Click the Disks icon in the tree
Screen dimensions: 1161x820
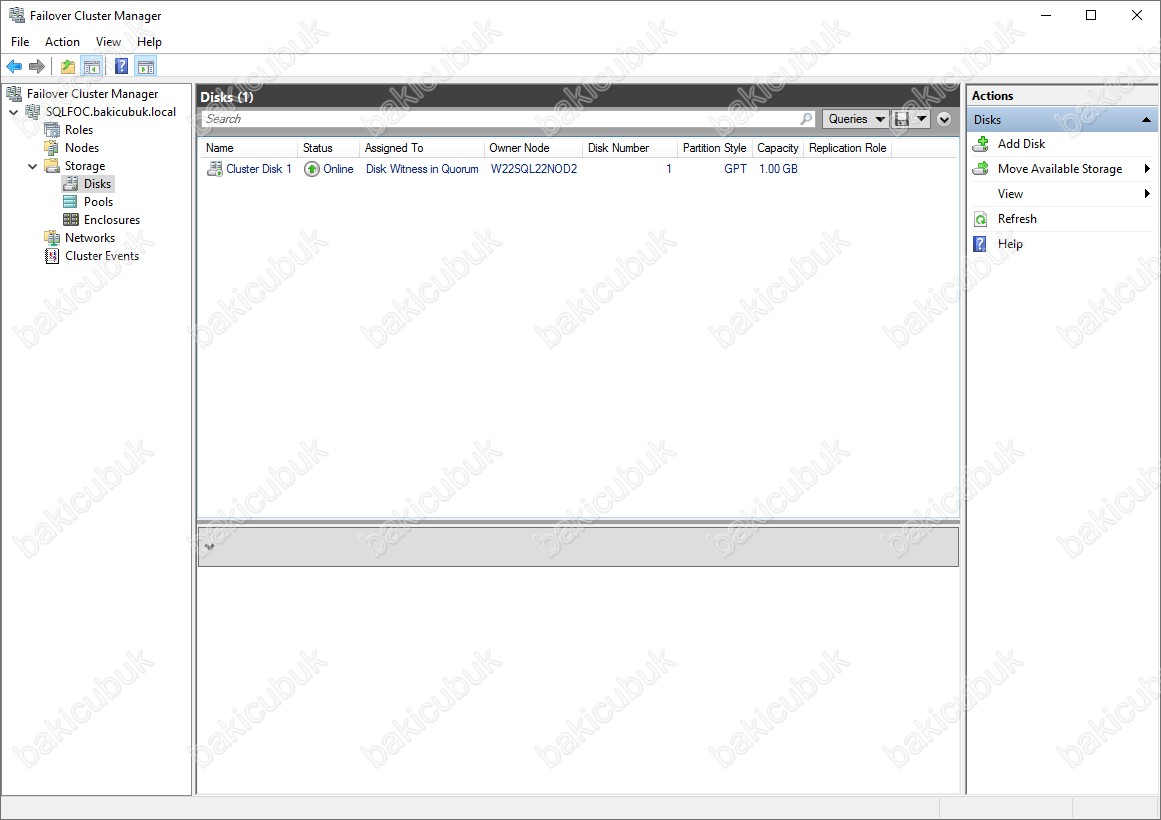click(x=70, y=184)
